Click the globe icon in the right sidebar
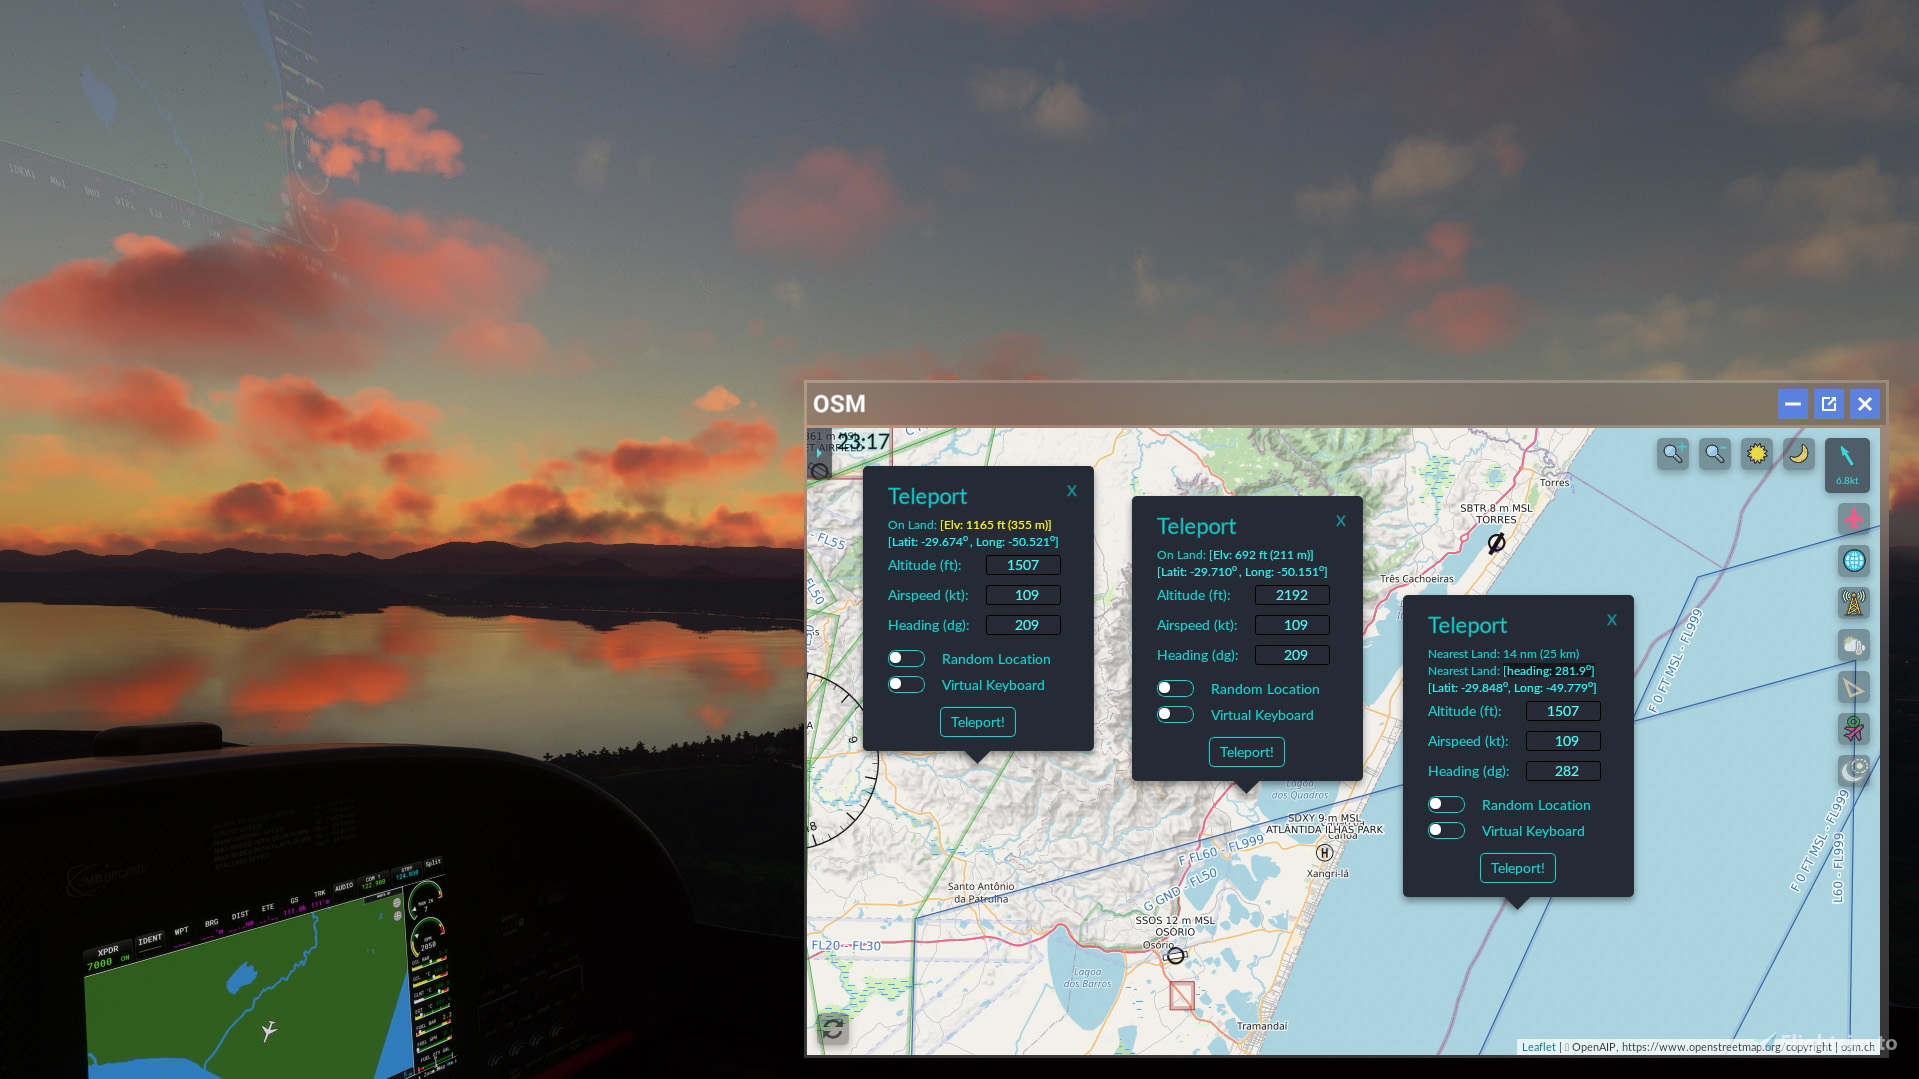The height and width of the screenshot is (1079, 1919). point(1854,560)
